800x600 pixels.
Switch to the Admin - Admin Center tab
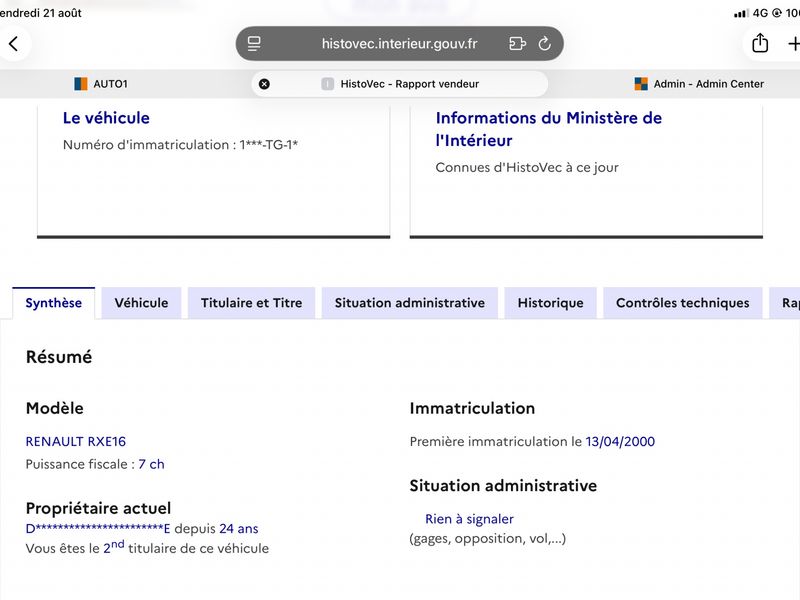699,84
